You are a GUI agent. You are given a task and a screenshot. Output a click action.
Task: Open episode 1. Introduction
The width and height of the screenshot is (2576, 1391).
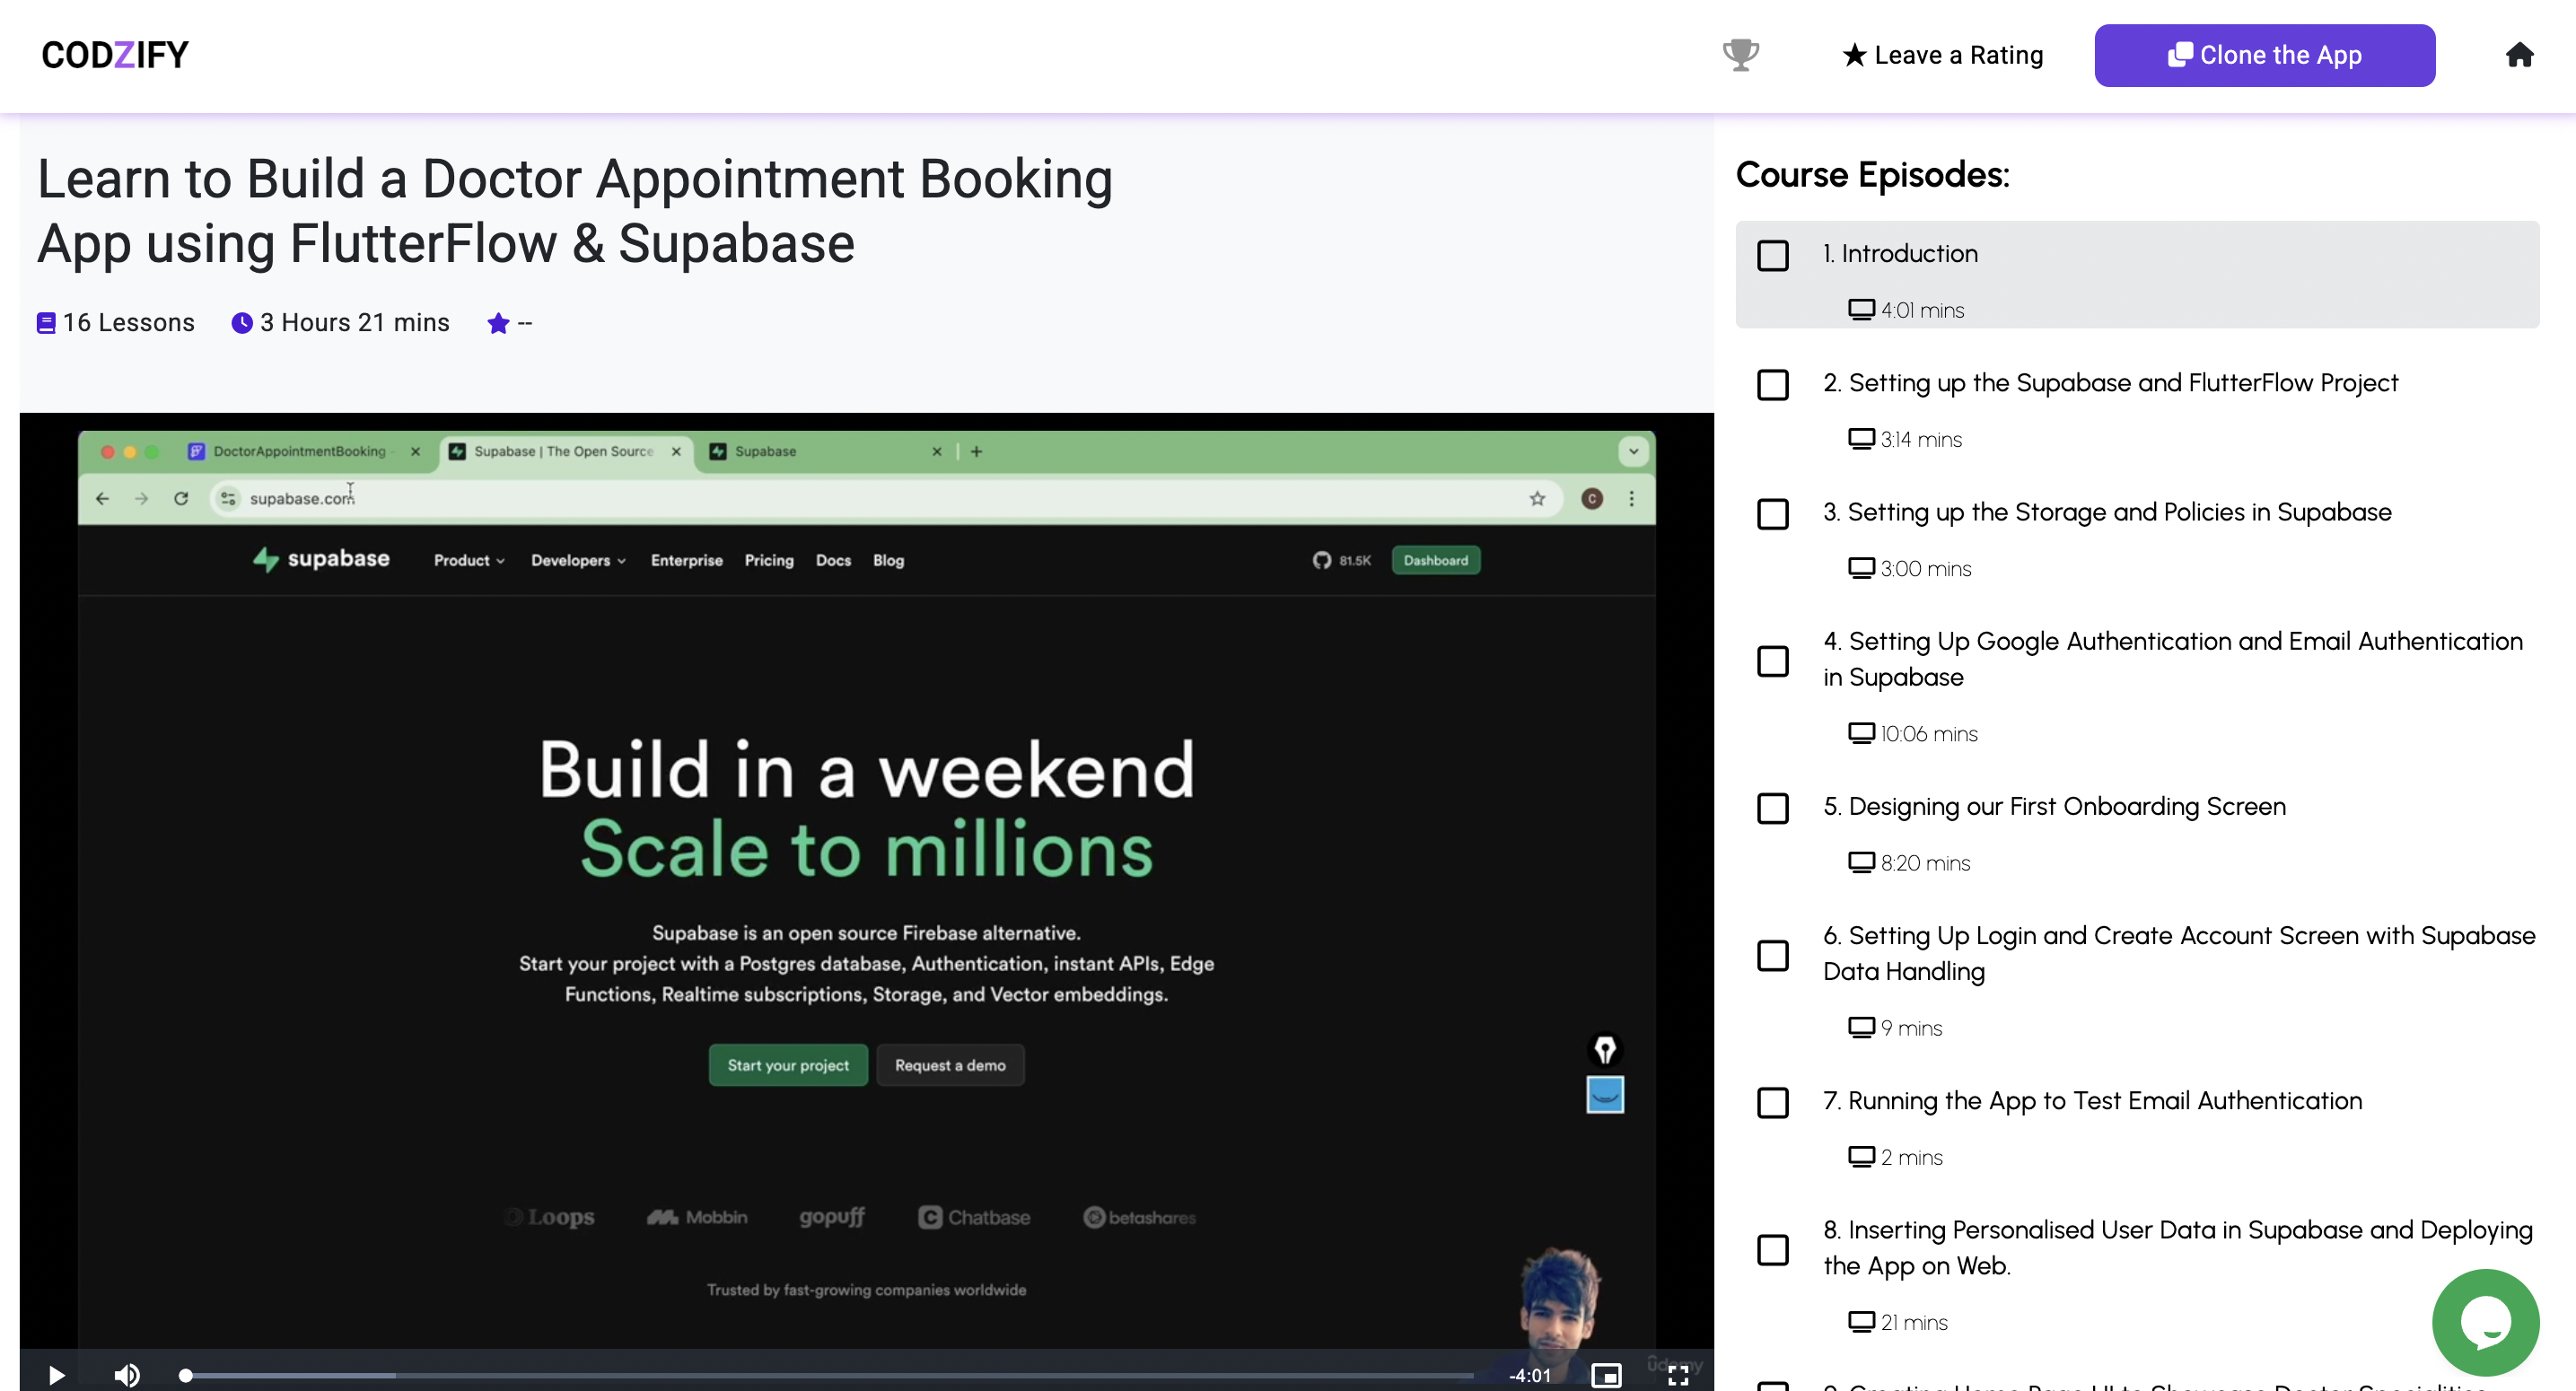pyautogui.click(x=1899, y=253)
